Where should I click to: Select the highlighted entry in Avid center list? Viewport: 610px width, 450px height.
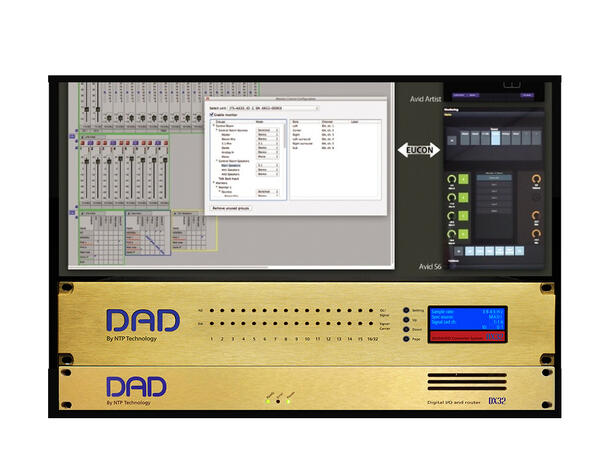click(x=494, y=178)
